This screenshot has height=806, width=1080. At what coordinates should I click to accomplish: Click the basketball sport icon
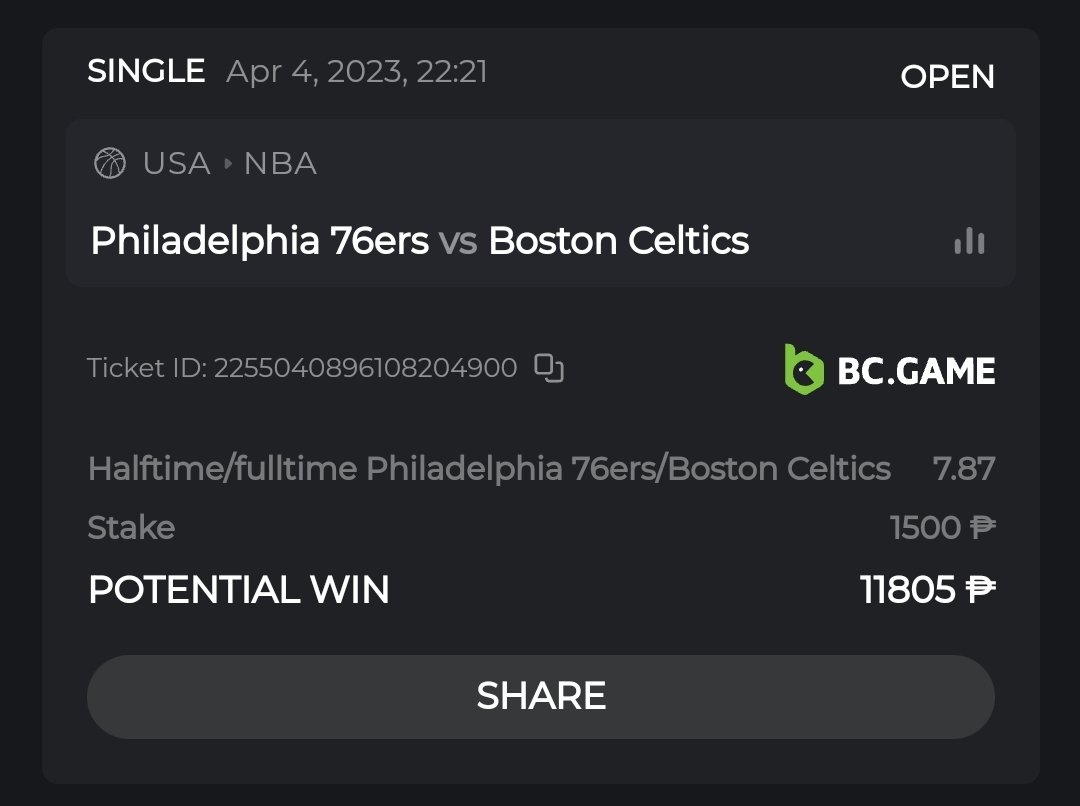pyautogui.click(x=110, y=163)
